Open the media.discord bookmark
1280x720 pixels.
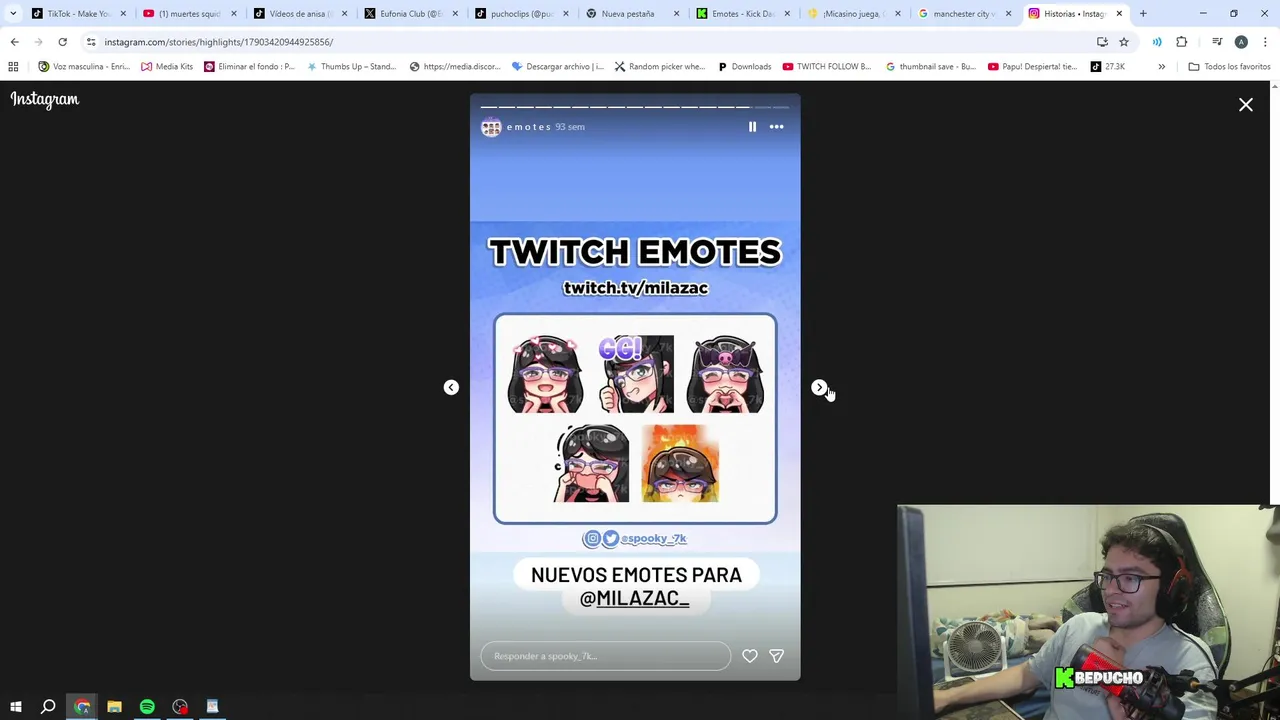click(455, 67)
